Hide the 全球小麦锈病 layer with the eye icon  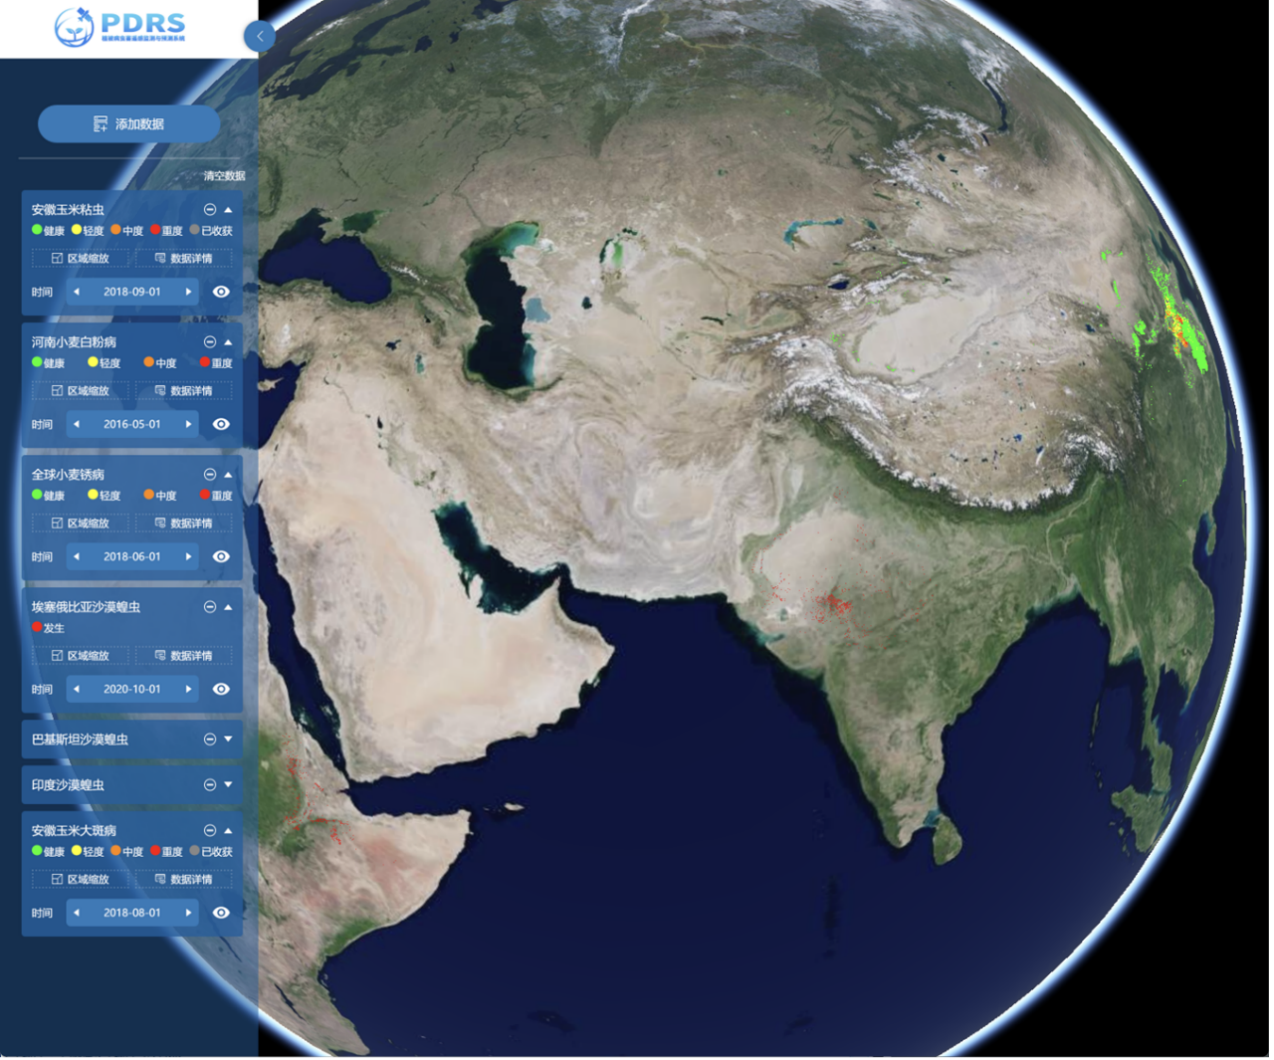pos(221,557)
